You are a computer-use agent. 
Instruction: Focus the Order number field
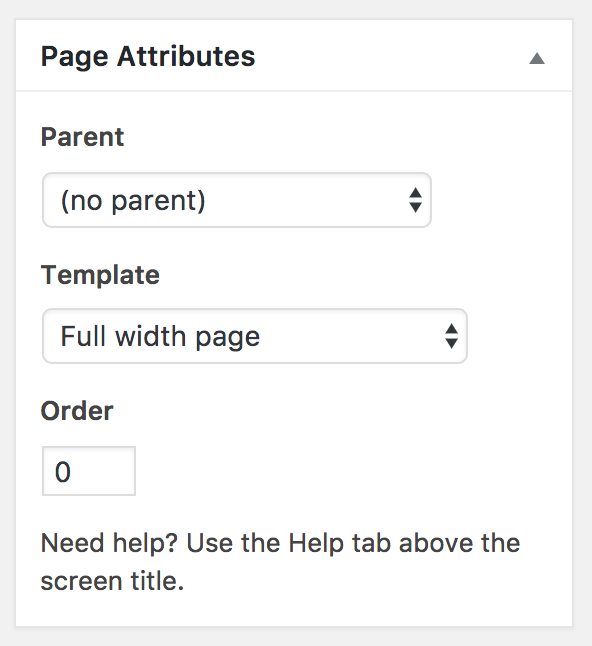coord(89,471)
